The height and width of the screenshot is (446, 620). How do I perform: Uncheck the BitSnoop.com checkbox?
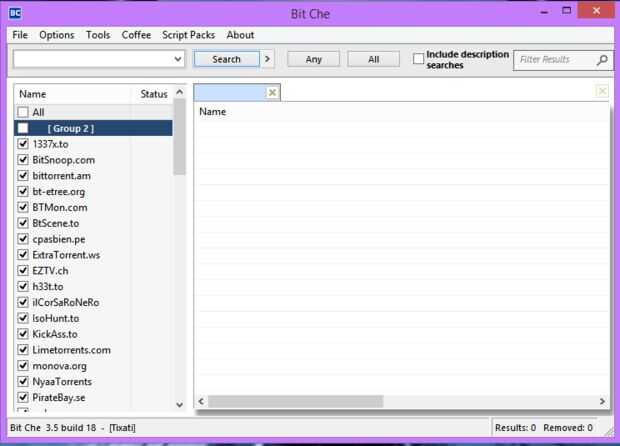23,160
